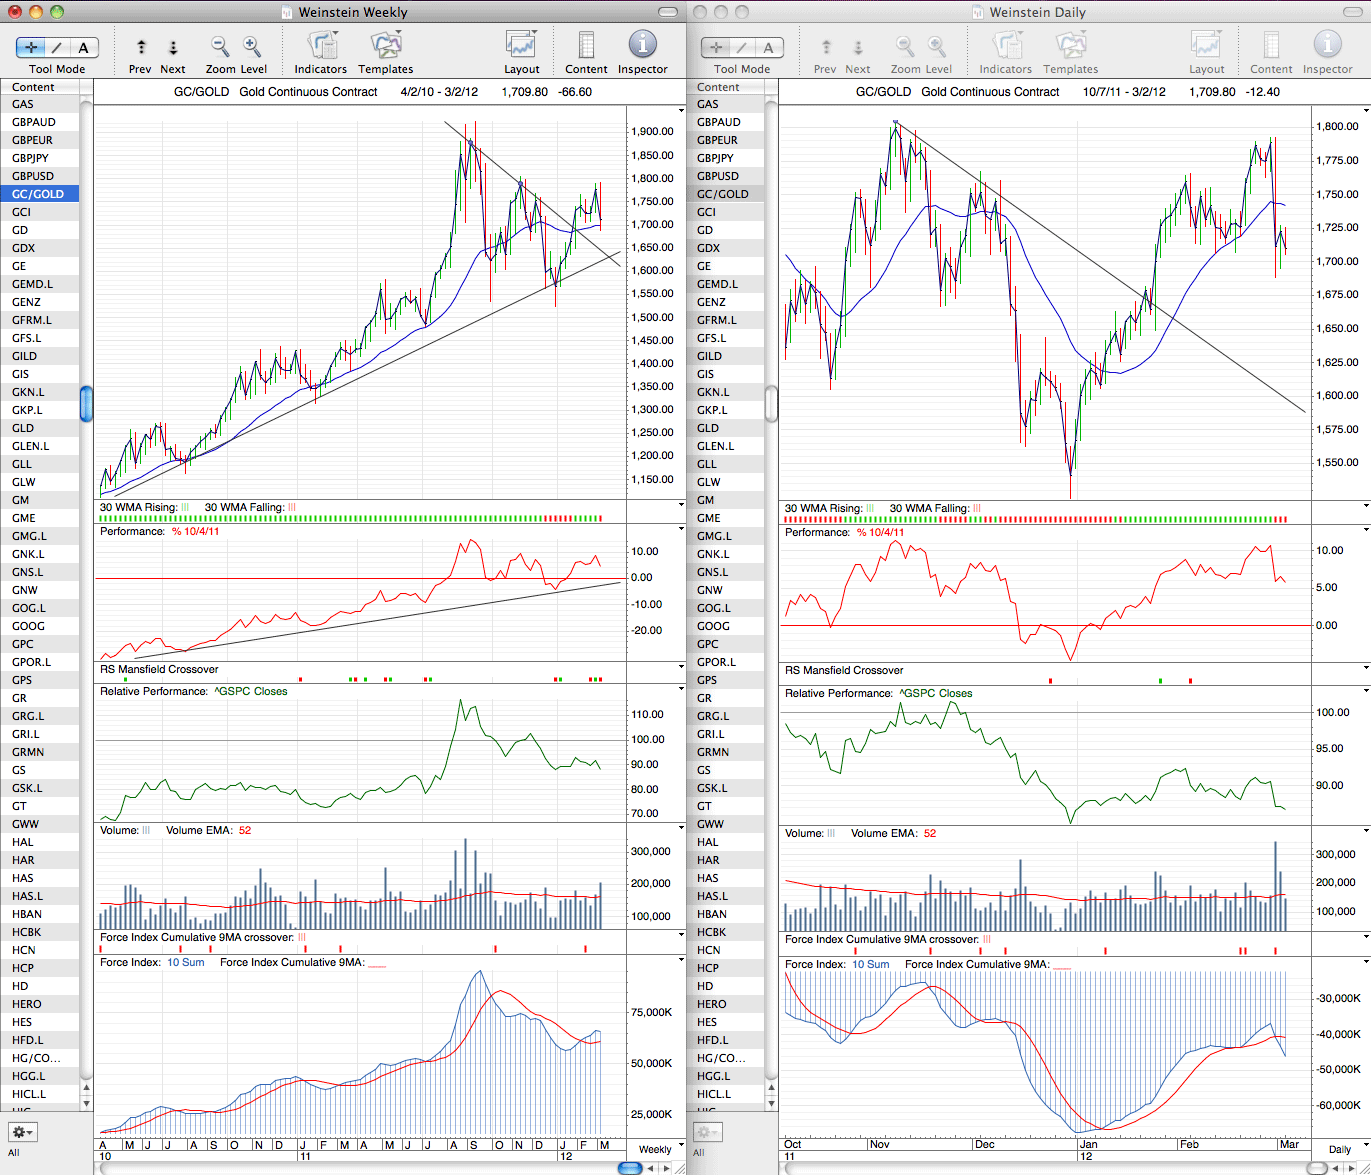Screen dimensions: 1371x1175
Task: Select GBPUSD in Weekly symbol list
Action: click(x=40, y=176)
